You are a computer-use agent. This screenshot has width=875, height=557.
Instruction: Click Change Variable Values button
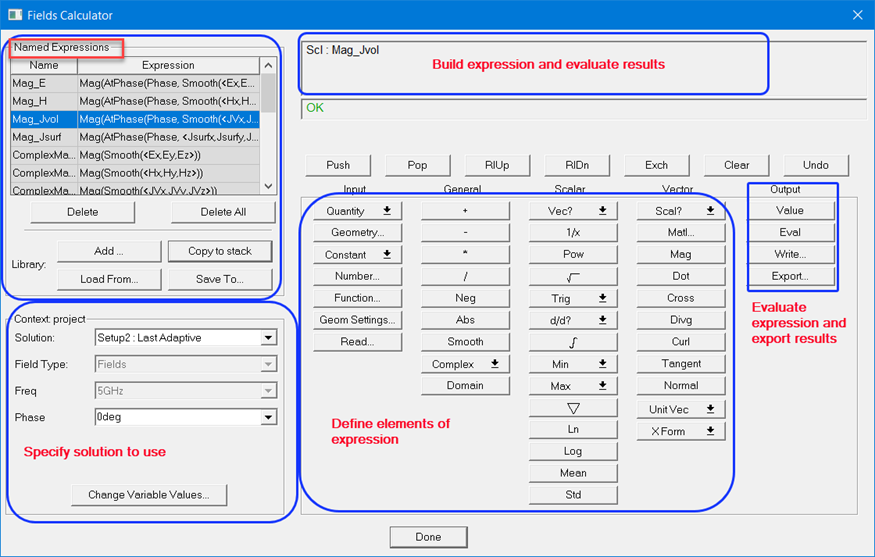(x=149, y=495)
